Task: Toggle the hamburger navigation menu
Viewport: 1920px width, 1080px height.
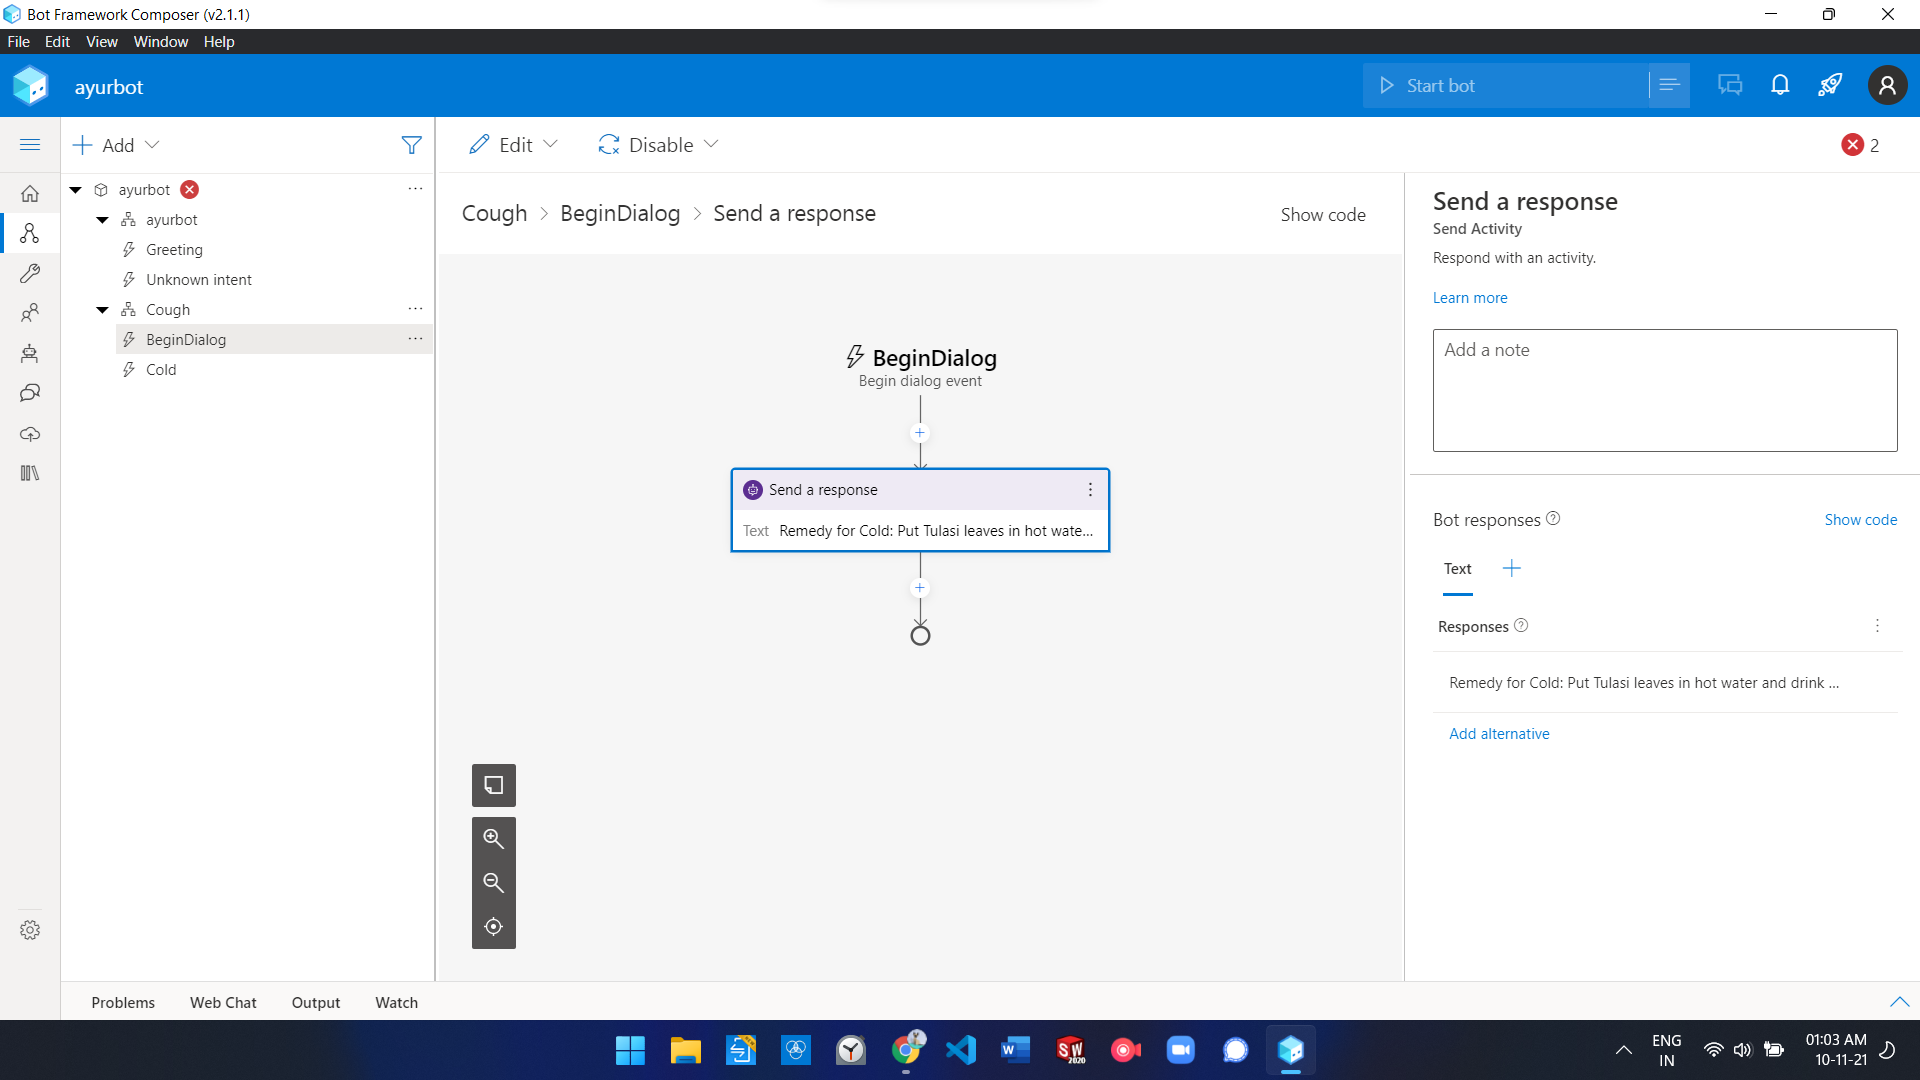Action: click(x=30, y=145)
